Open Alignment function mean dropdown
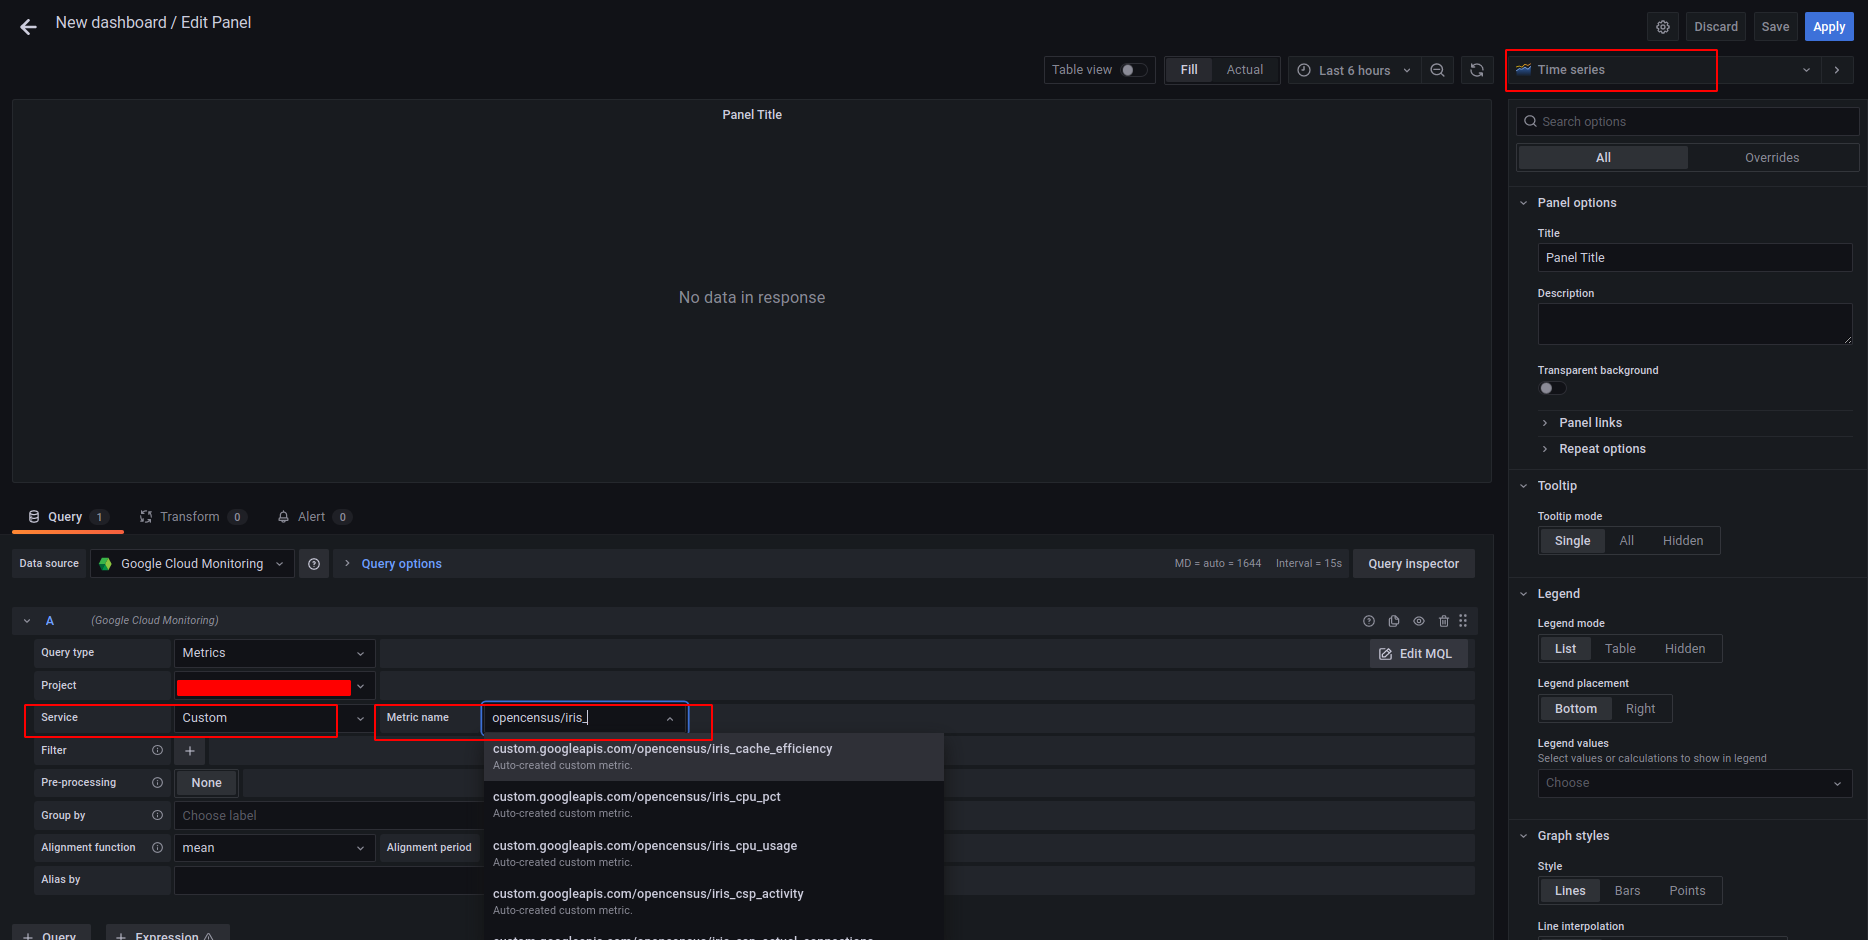Image resolution: width=1868 pixels, height=940 pixels. pos(274,848)
